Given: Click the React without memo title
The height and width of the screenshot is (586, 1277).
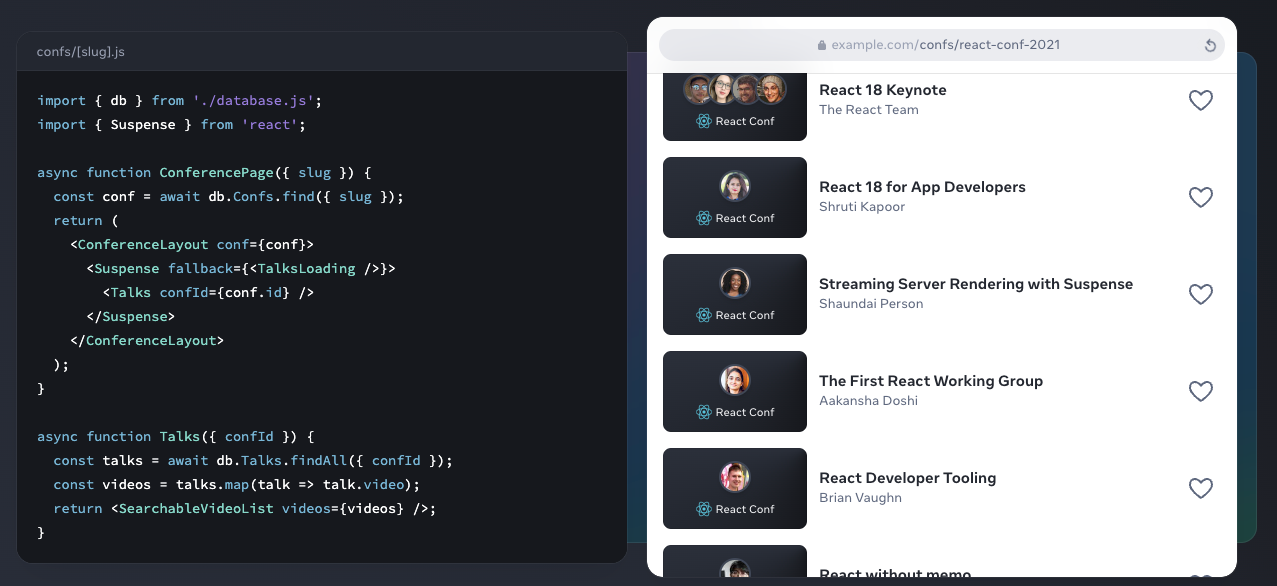Looking at the screenshot, I should click(895, 573).
